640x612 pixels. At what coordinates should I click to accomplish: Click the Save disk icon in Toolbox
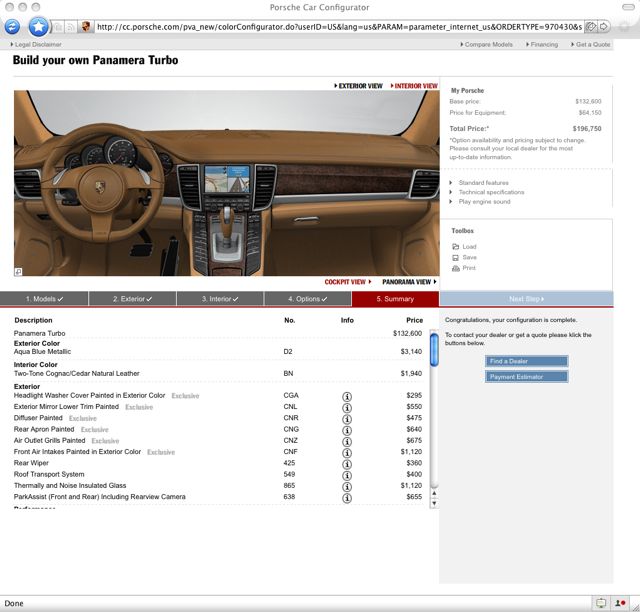(456, 258)
